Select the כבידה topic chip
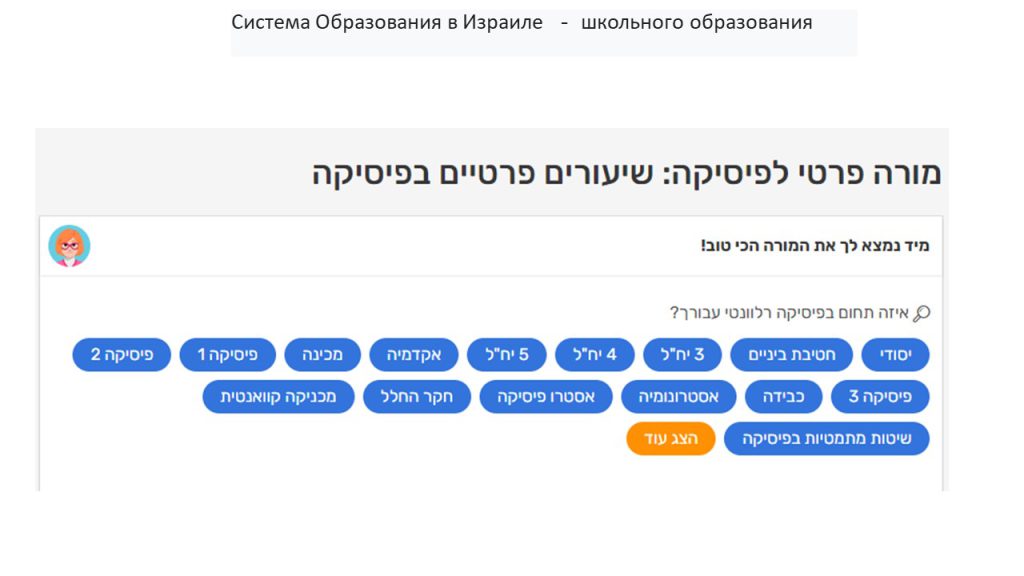1024x576 pixels. [x=783, y=397]
